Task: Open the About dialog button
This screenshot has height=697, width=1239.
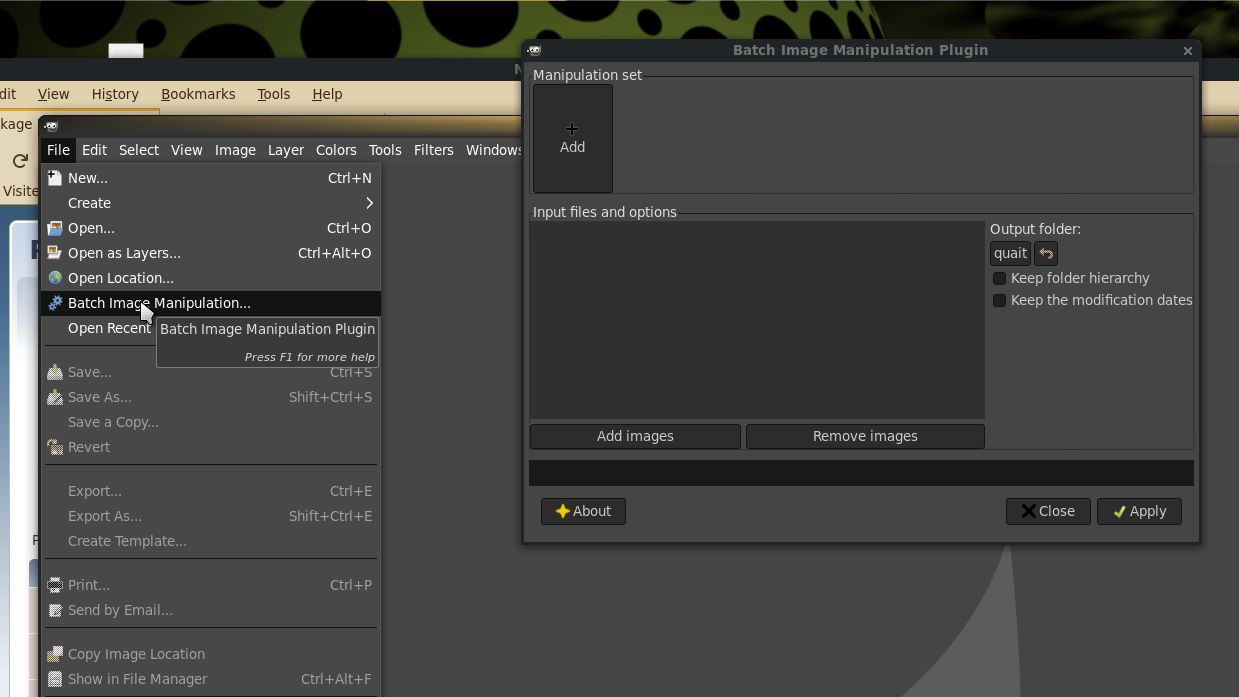Action: 583,511
